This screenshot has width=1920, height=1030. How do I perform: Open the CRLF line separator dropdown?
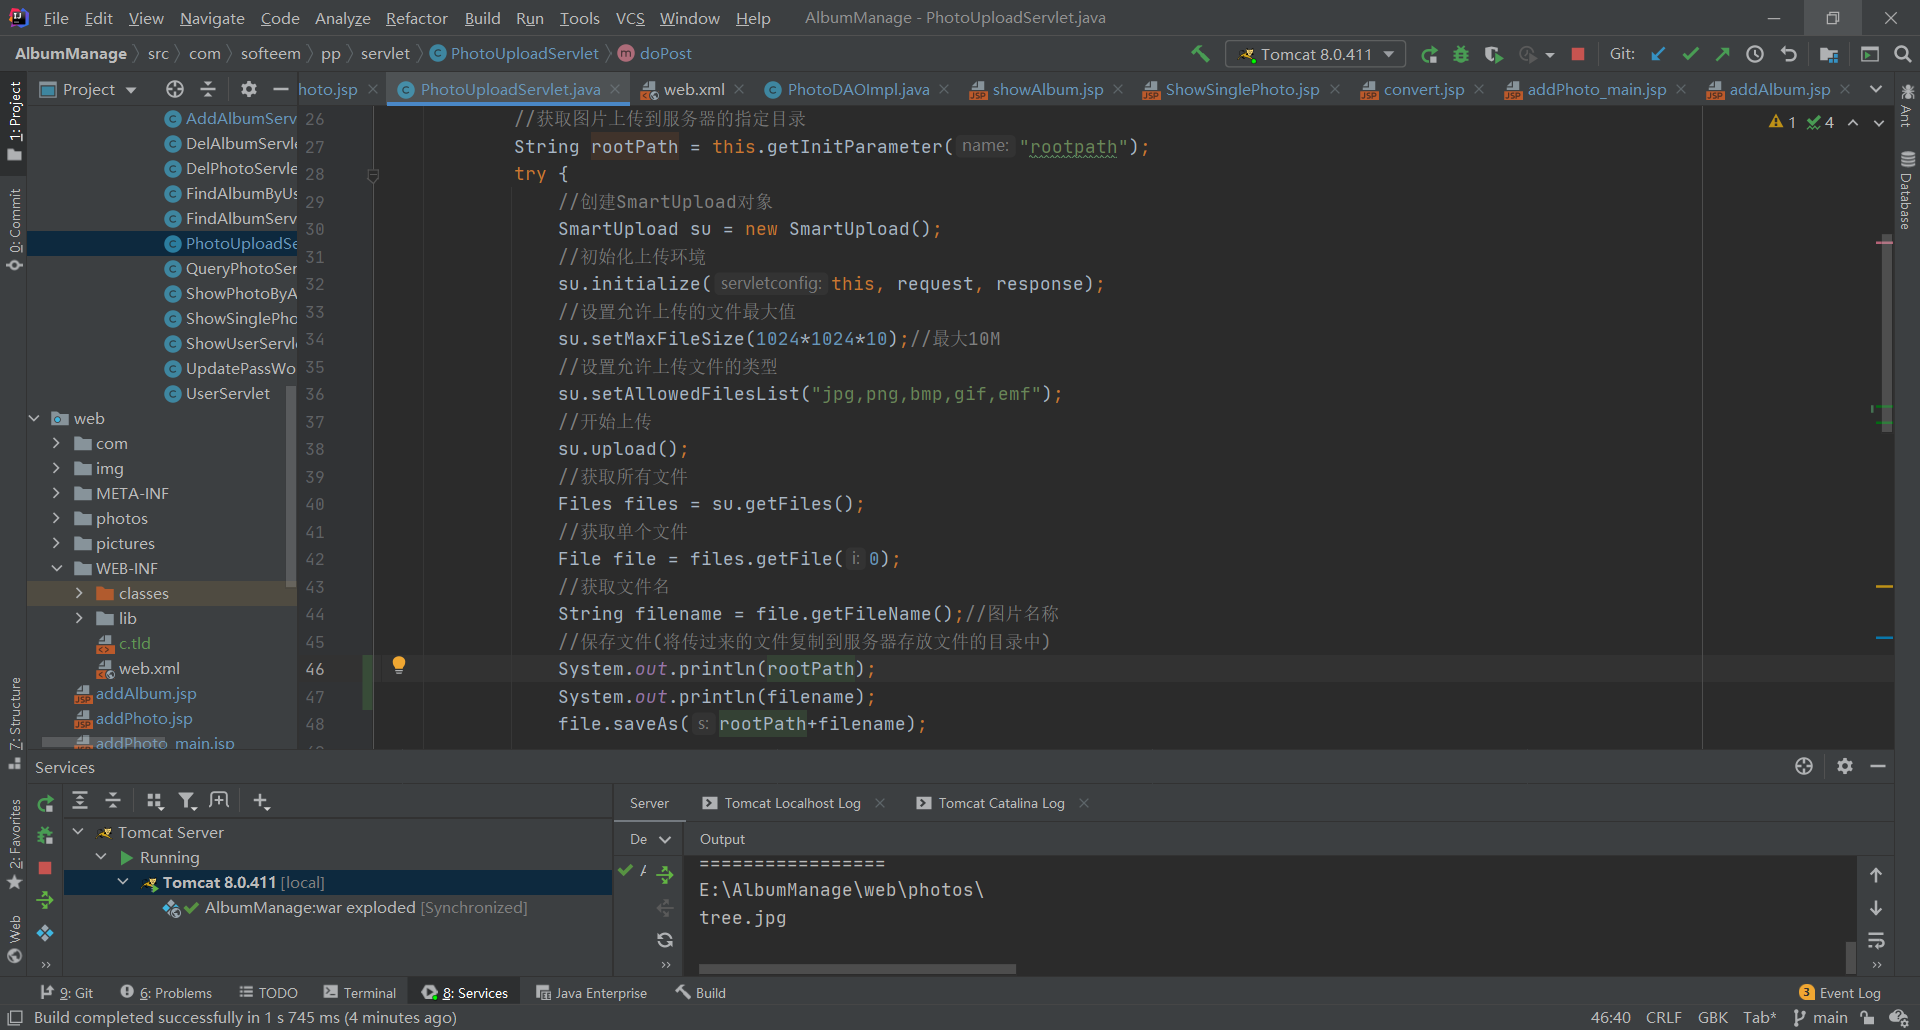pyautogui.click(x=1663, y=1017)
